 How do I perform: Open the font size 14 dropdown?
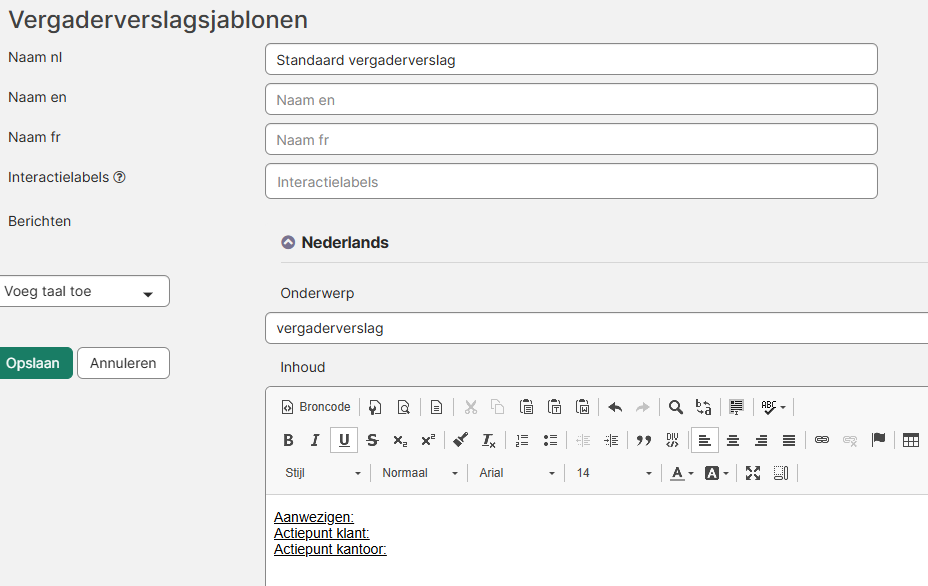pyautogui.click(x=613, y=473)
